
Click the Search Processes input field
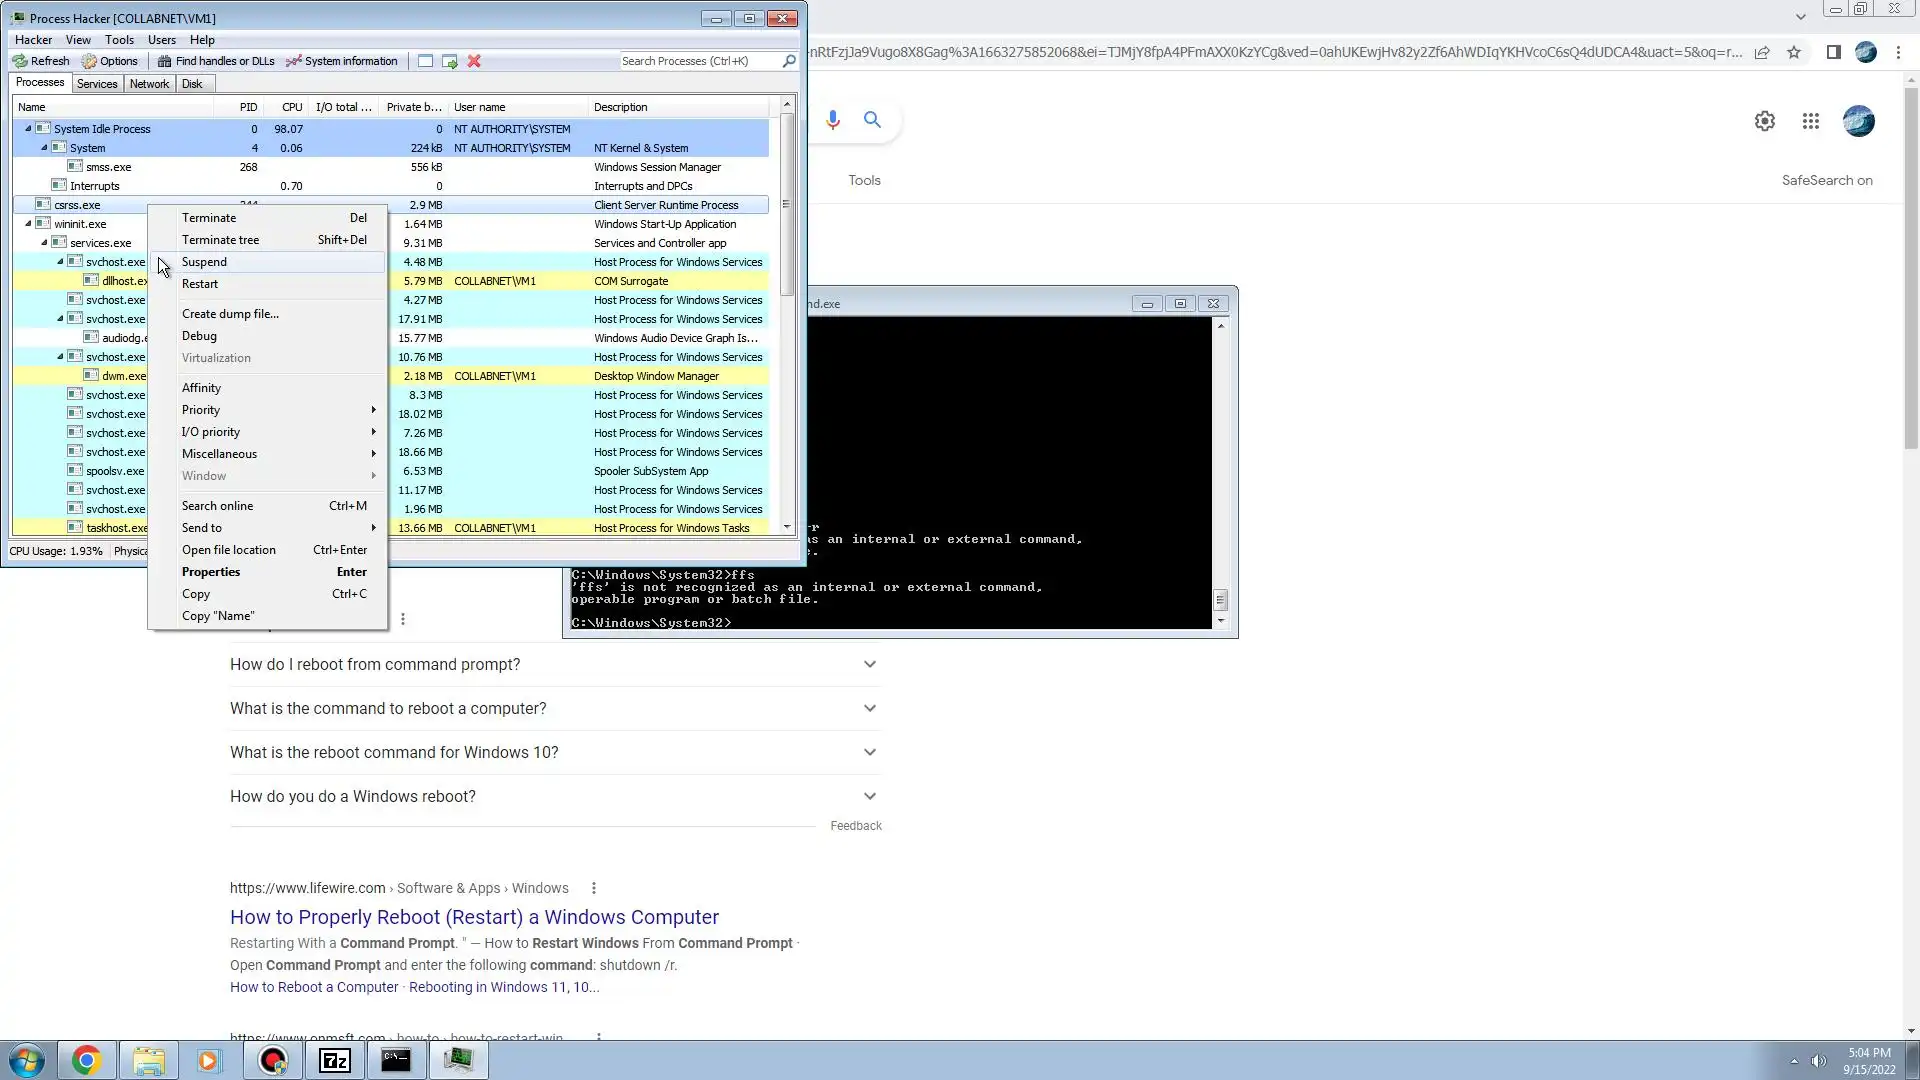(x=698, y=61)
